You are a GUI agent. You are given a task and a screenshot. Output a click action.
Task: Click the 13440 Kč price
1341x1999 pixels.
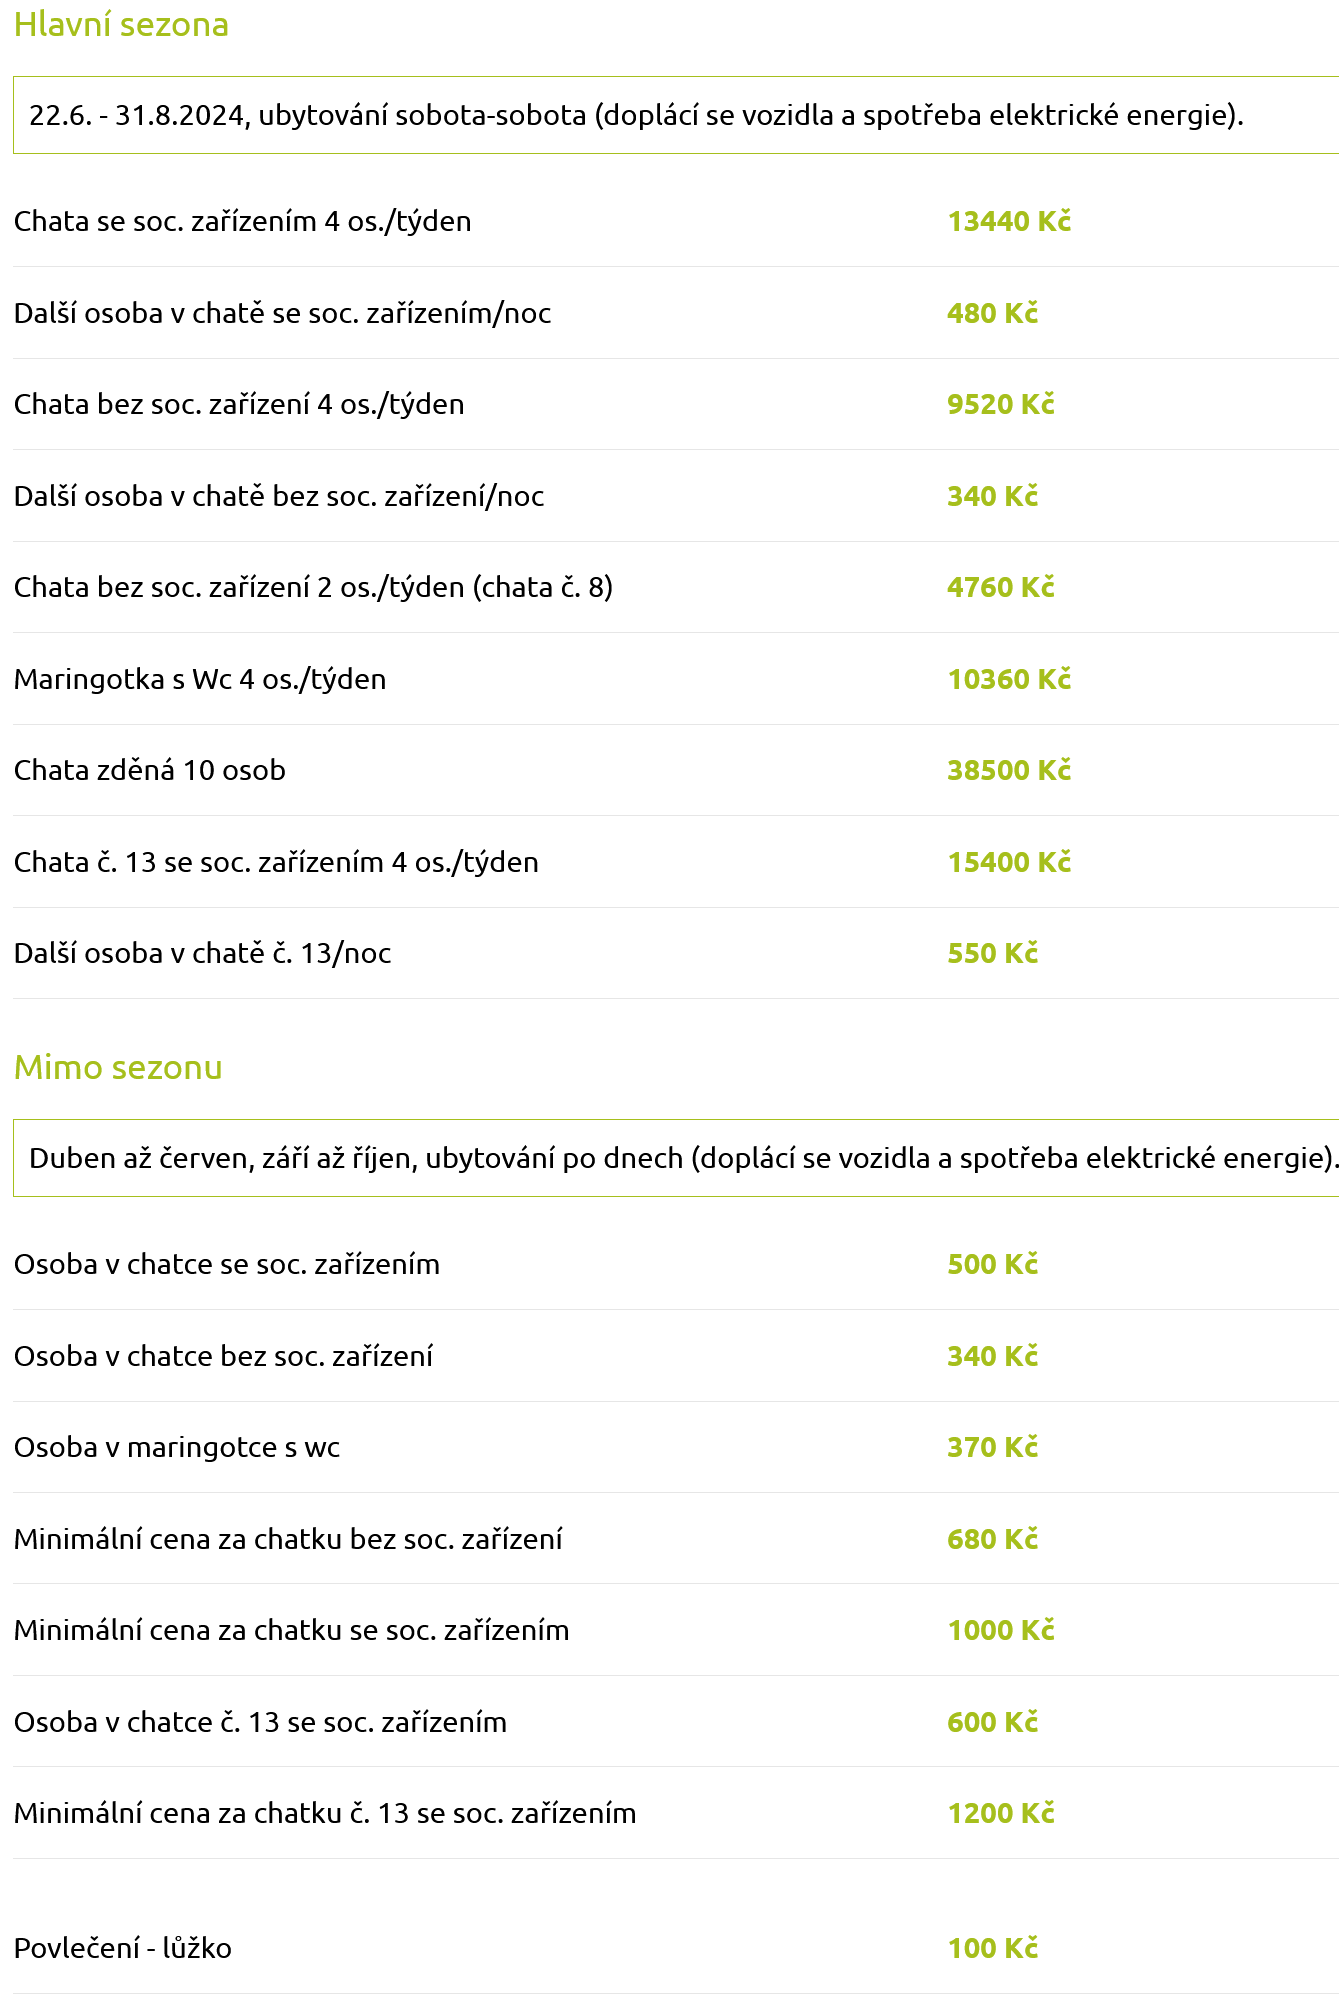pyautogui.click(x=1009, y=221)
